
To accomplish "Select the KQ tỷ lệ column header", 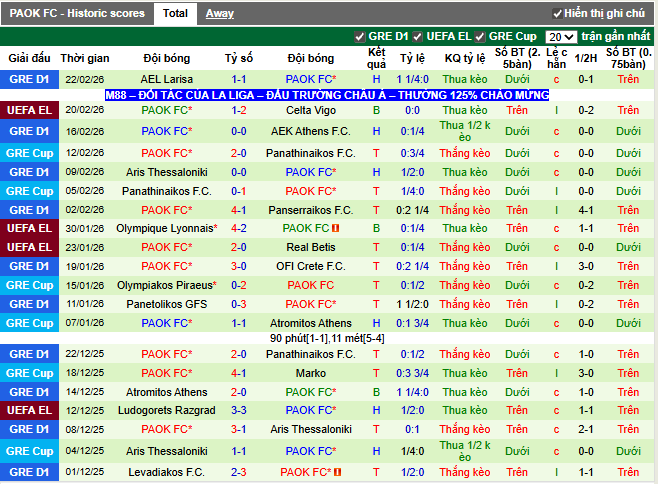I will coord(465,58).
